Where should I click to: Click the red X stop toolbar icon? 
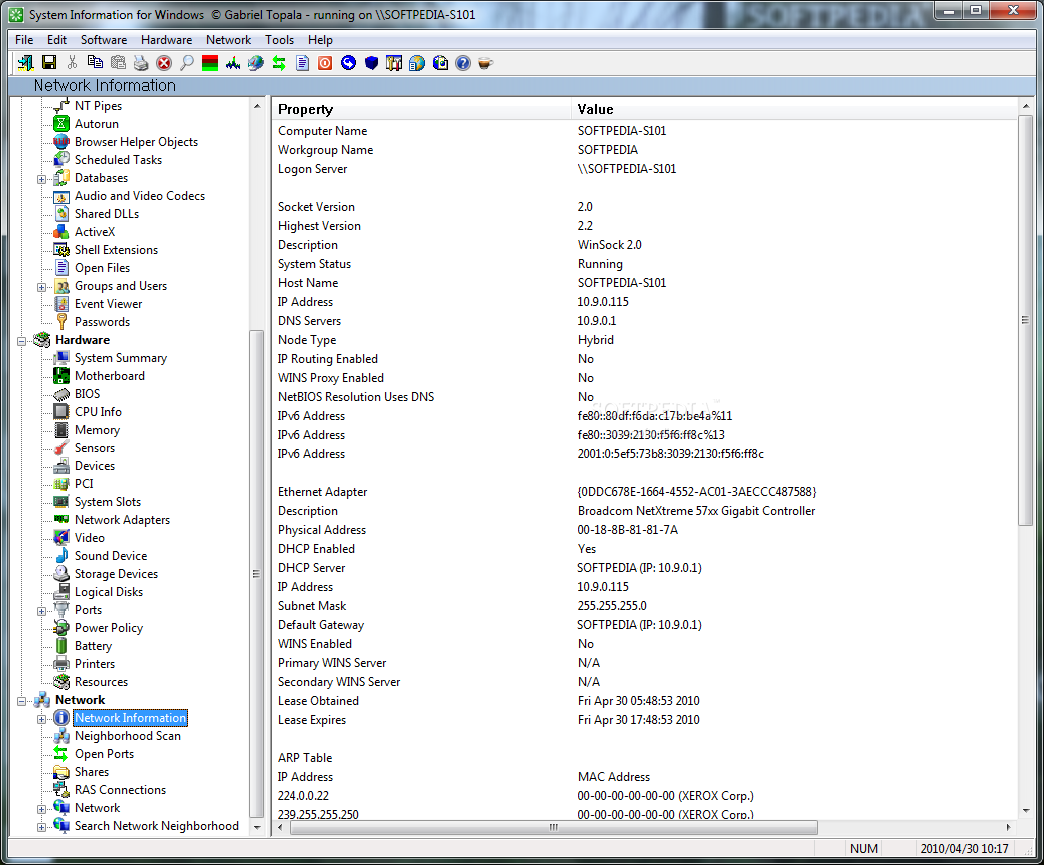pyautogui.click(x=164, y=63)
